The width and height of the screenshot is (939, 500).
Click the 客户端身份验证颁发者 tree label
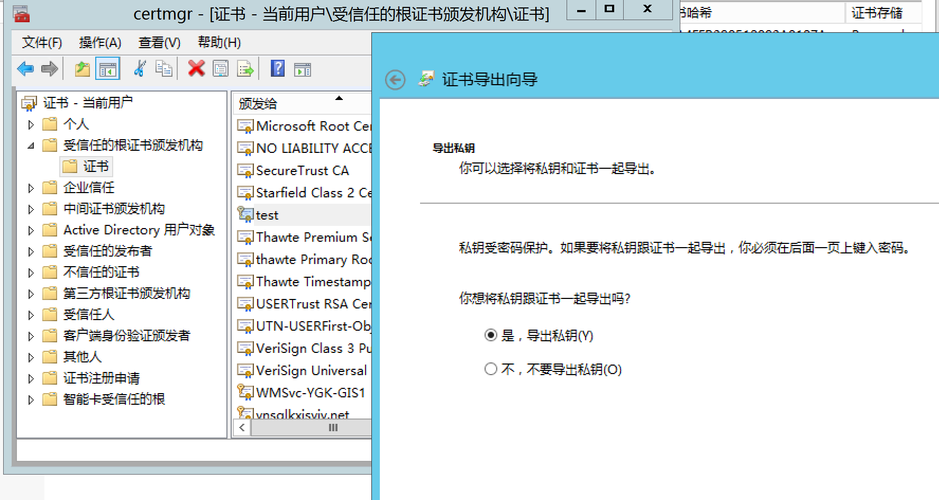pyautogui.click(x=126, y=335)
